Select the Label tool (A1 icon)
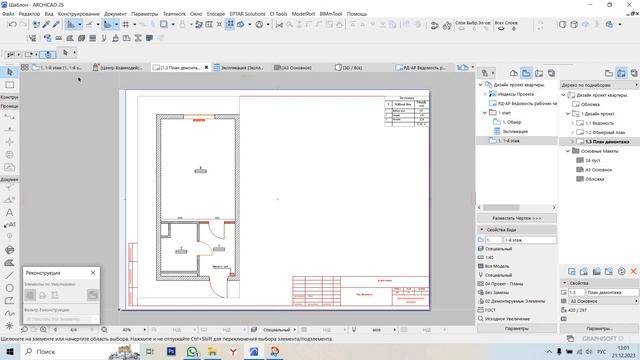This screenshot has width=640, height=360. point(9,225)
